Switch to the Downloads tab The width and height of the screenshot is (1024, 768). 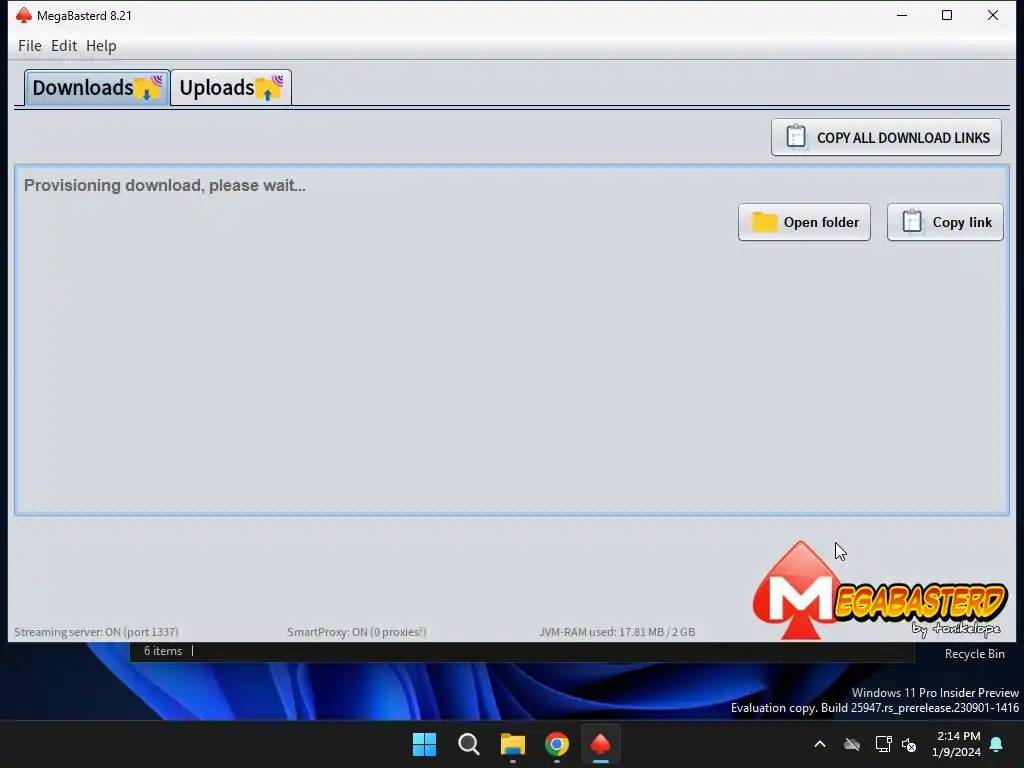click(97, 88)
